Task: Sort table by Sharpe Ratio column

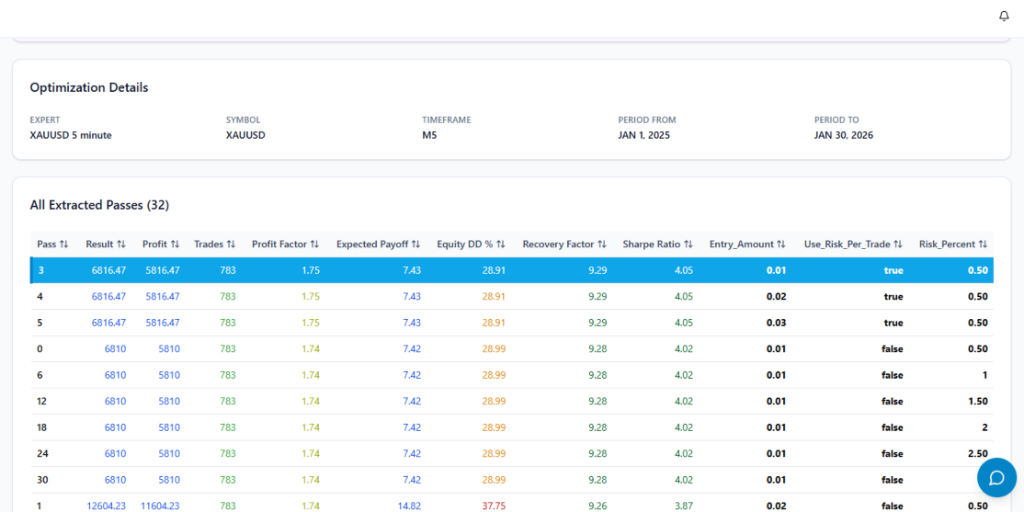Action: pos(658,244)
